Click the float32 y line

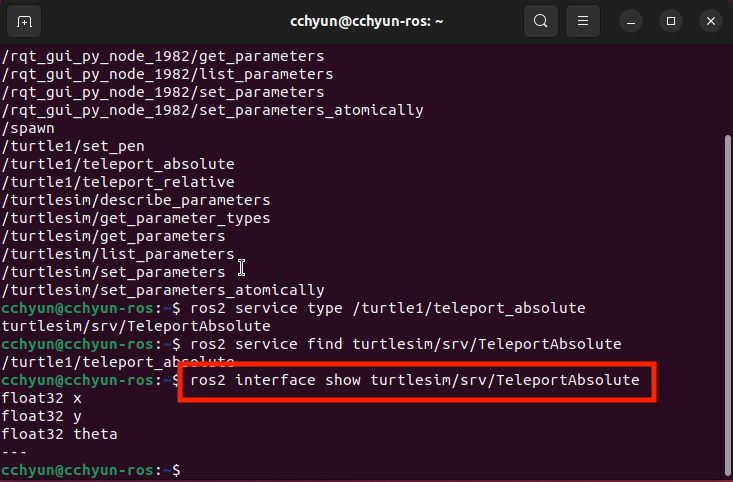[42, 416]
